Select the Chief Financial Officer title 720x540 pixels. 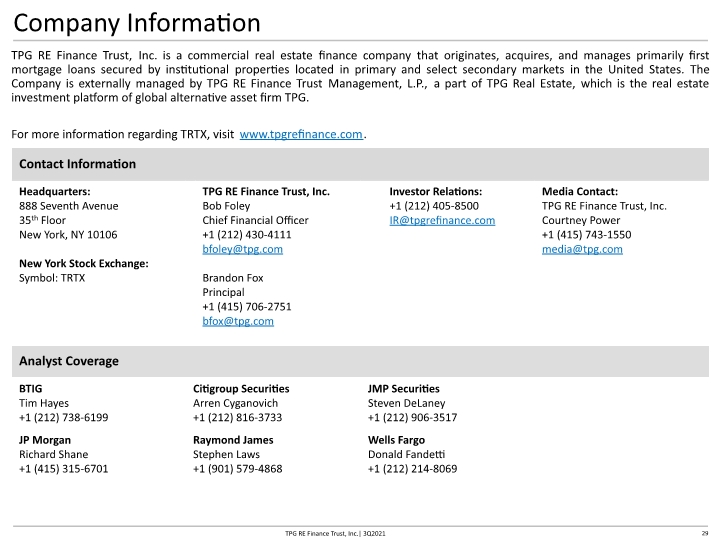[255, 220]
